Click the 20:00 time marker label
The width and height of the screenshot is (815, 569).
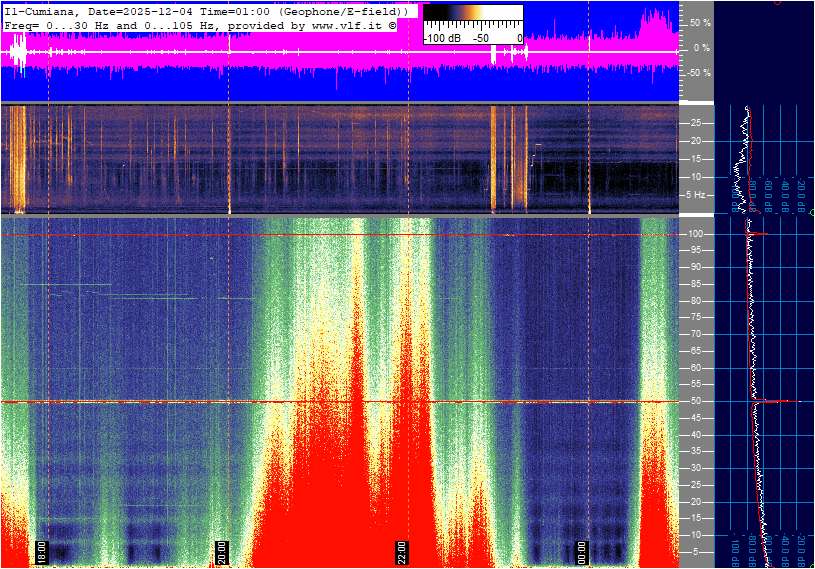click(222, 552)
